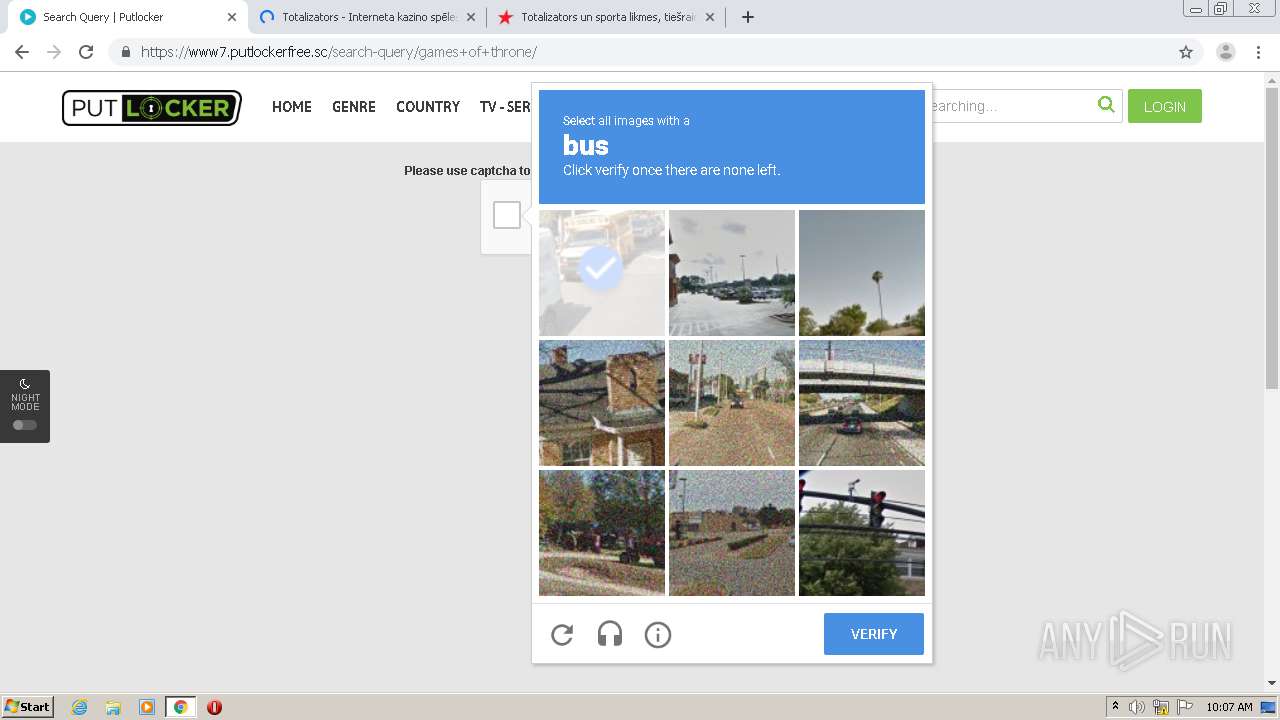
Task: Tick the reCAPTCHA checkbox
Action: [x=507, y=215]
